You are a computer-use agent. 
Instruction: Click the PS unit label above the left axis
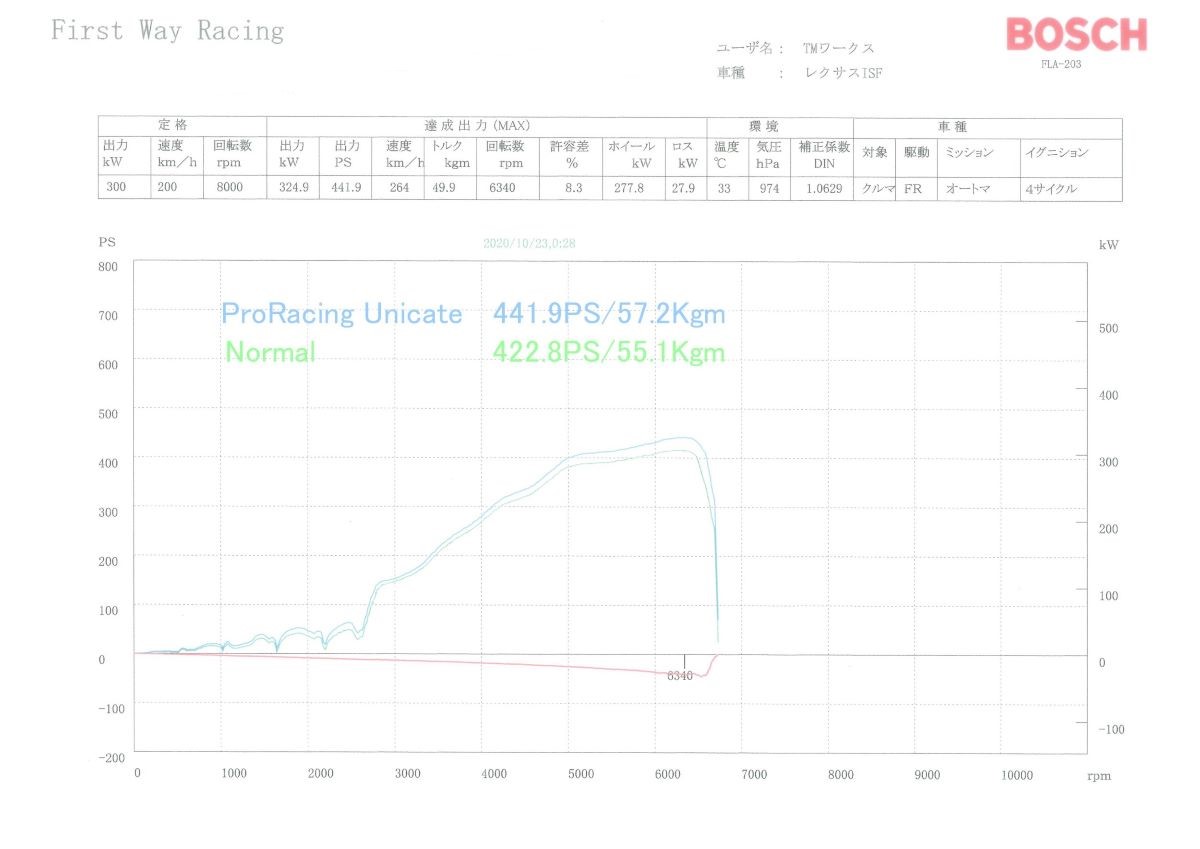[x=107, y=242]
